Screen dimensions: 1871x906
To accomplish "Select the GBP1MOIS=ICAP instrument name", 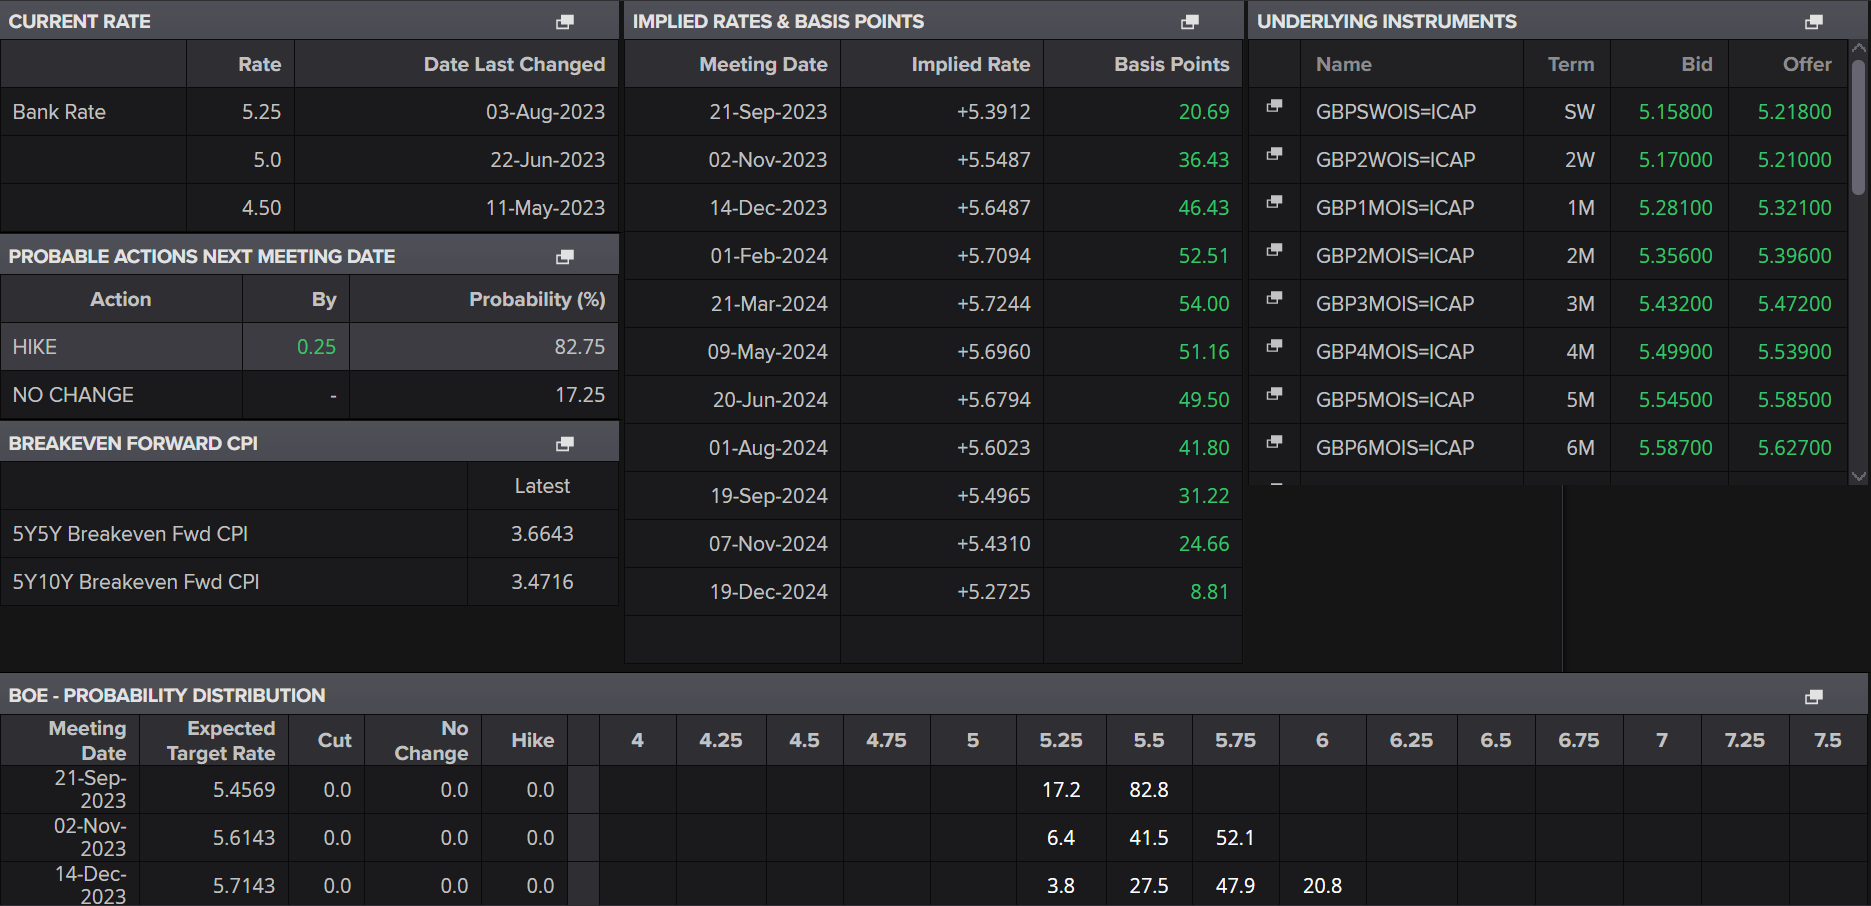I will tap(1394, 208).
